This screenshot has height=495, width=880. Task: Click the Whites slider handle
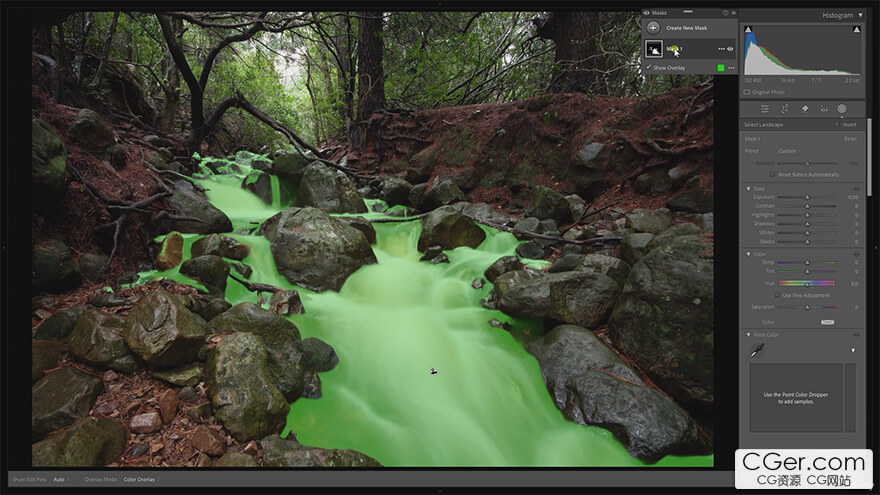807,233
